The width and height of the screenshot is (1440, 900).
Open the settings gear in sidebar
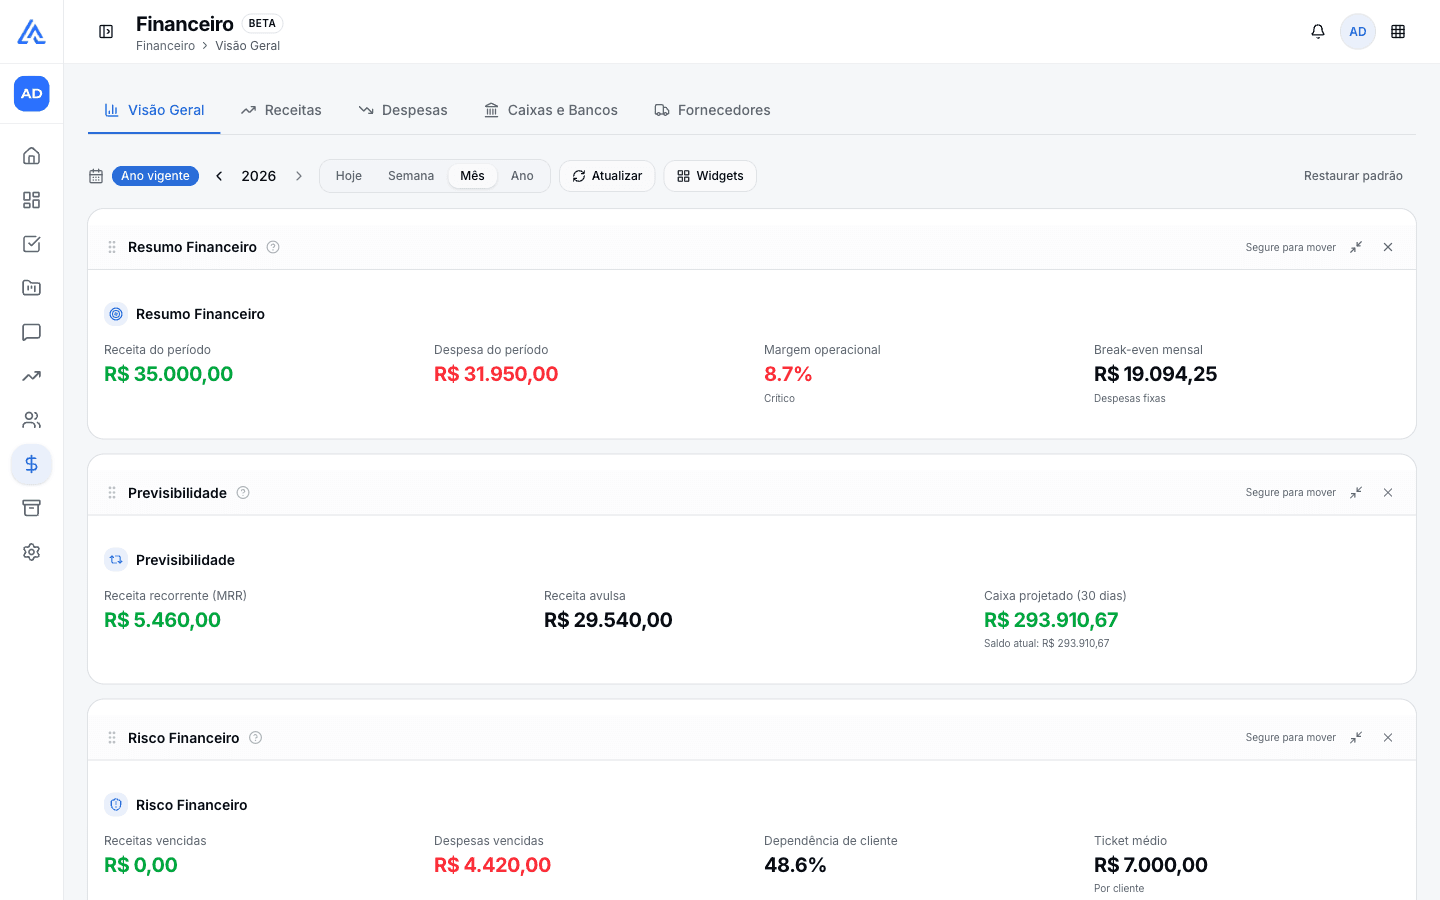coord(32,552)
